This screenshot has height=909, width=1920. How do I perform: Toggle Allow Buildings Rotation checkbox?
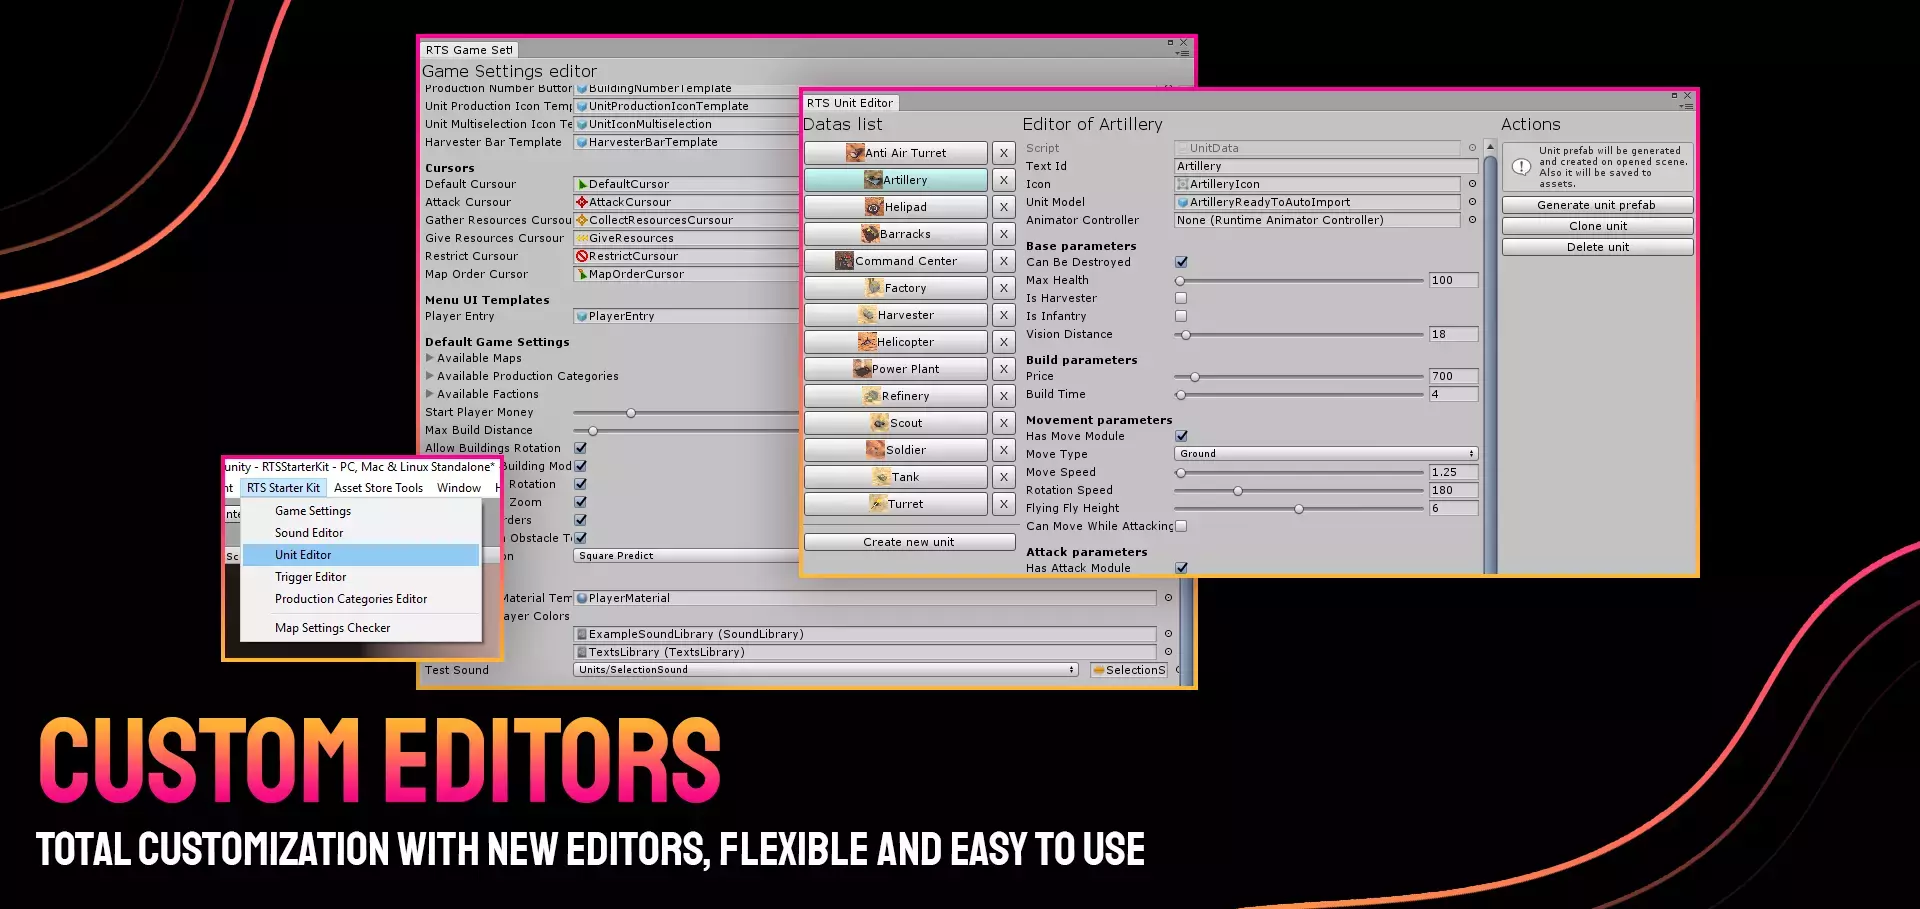[x=581, y=448]
